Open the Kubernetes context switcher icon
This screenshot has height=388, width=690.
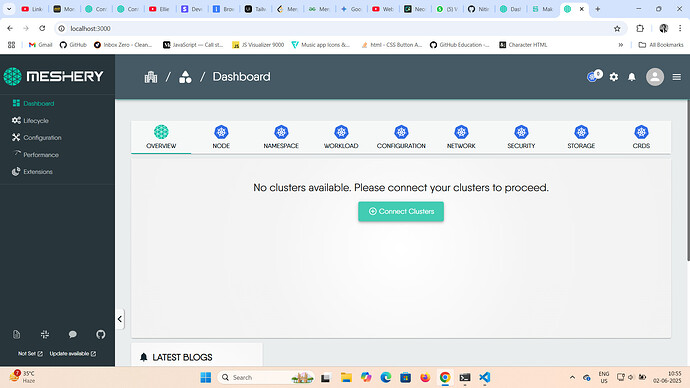coord(594,77)
